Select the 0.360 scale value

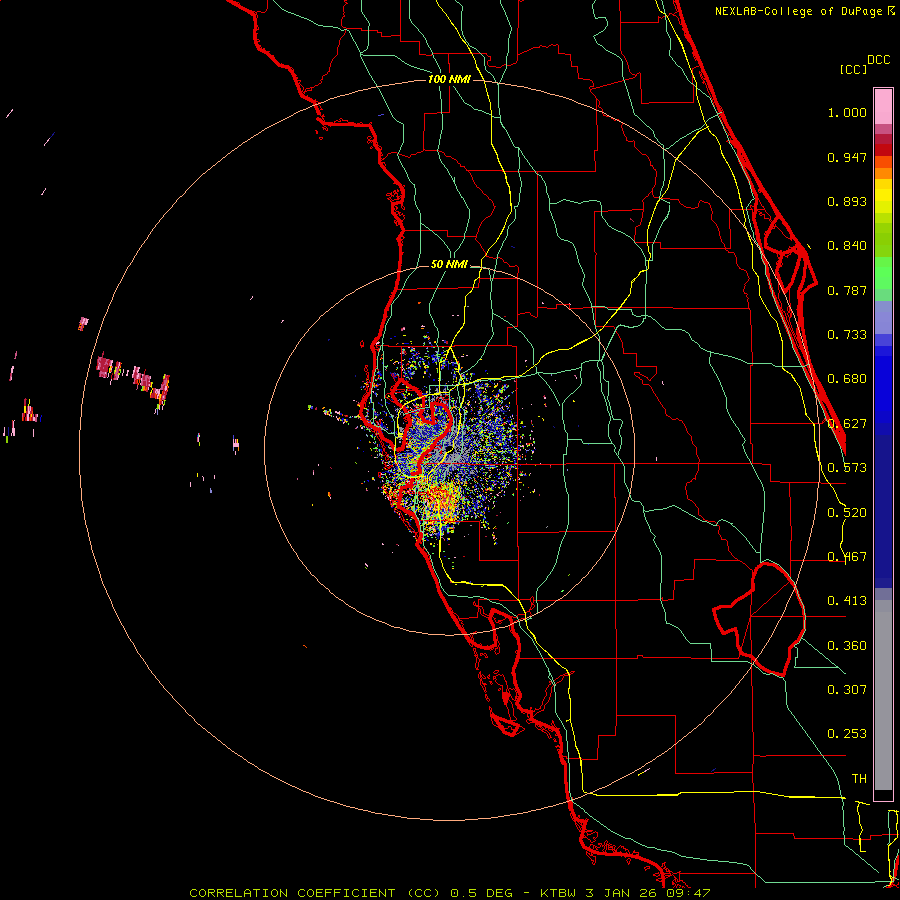847,646
